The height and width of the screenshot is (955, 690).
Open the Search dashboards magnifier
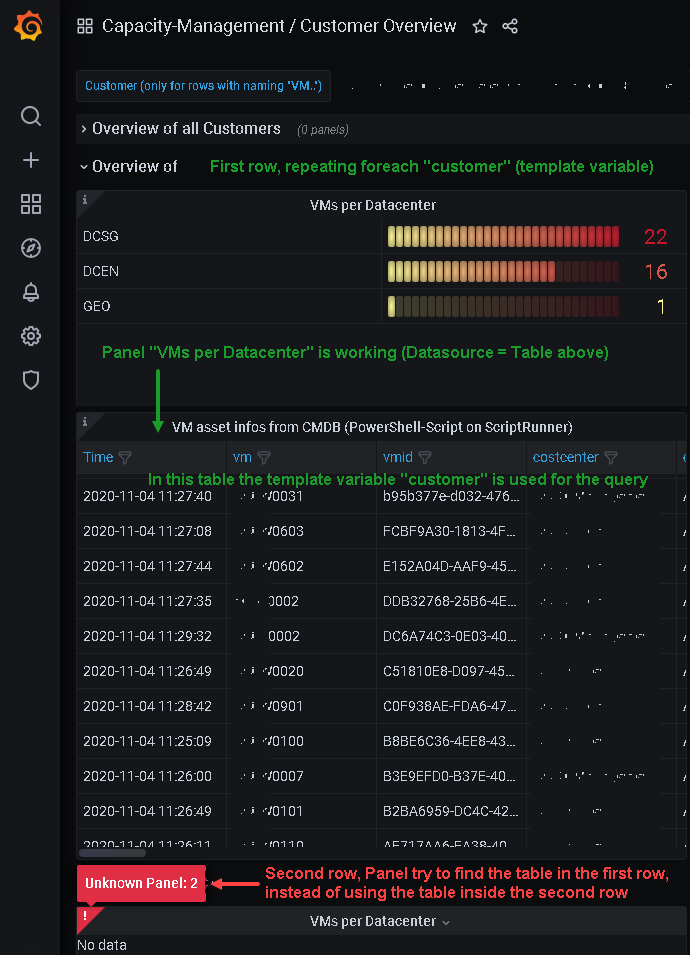[30, 116]
